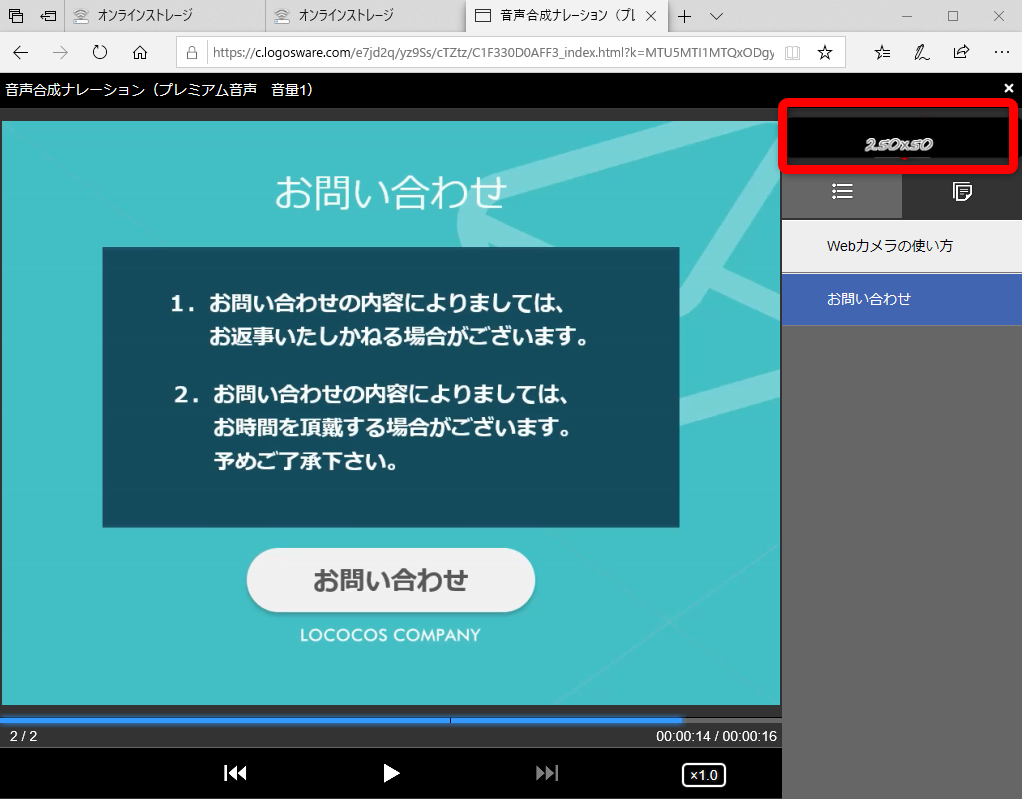Refresh the browser page
The width and height of the screenshot is (1022, 799).
[x=100, y=53]
